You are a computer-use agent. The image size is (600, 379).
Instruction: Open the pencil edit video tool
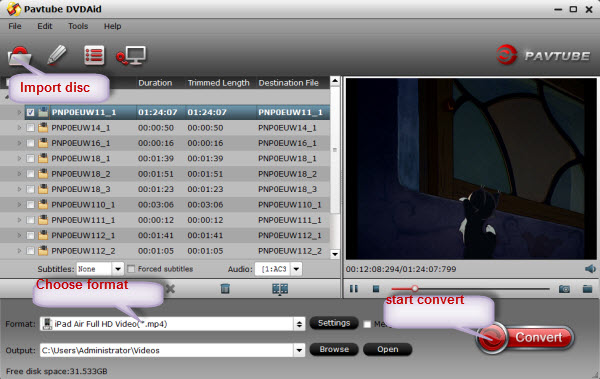tap(57, 55)
